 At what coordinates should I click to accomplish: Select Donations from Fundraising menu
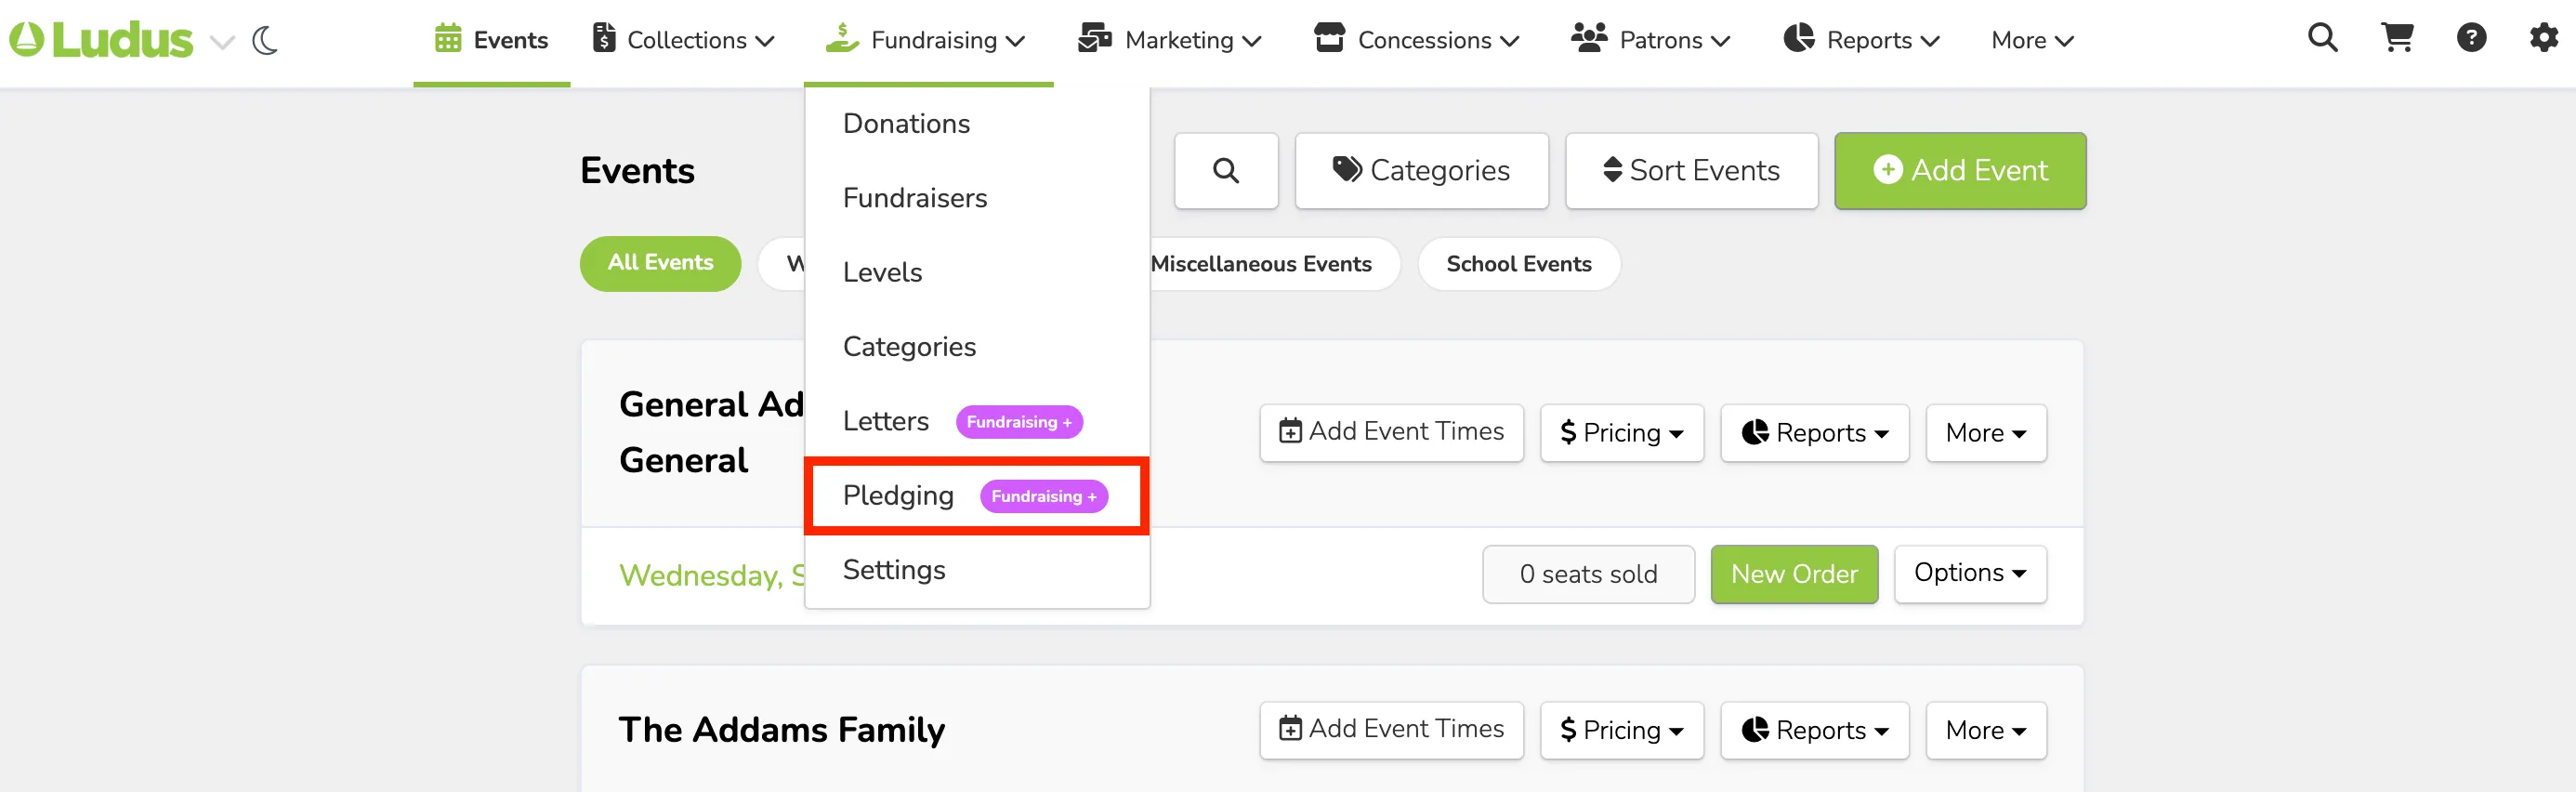click(906, 124)
